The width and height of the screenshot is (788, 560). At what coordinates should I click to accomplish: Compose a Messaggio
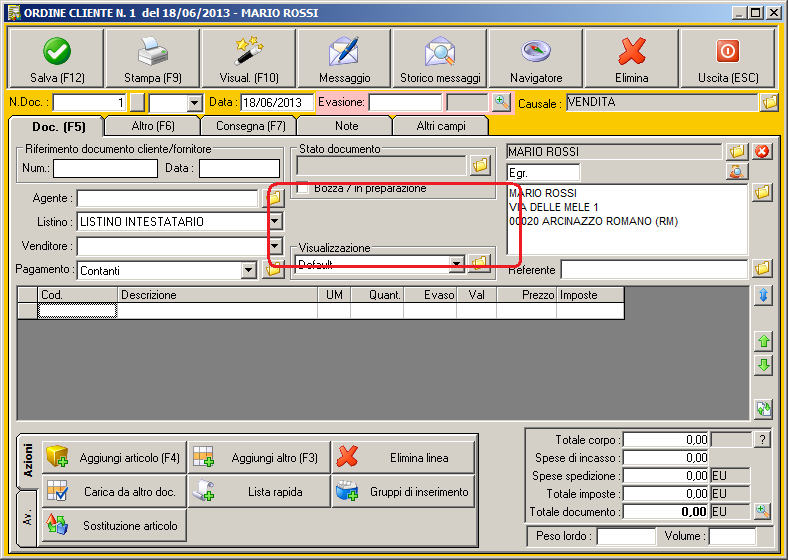click(x=344, y=58)
